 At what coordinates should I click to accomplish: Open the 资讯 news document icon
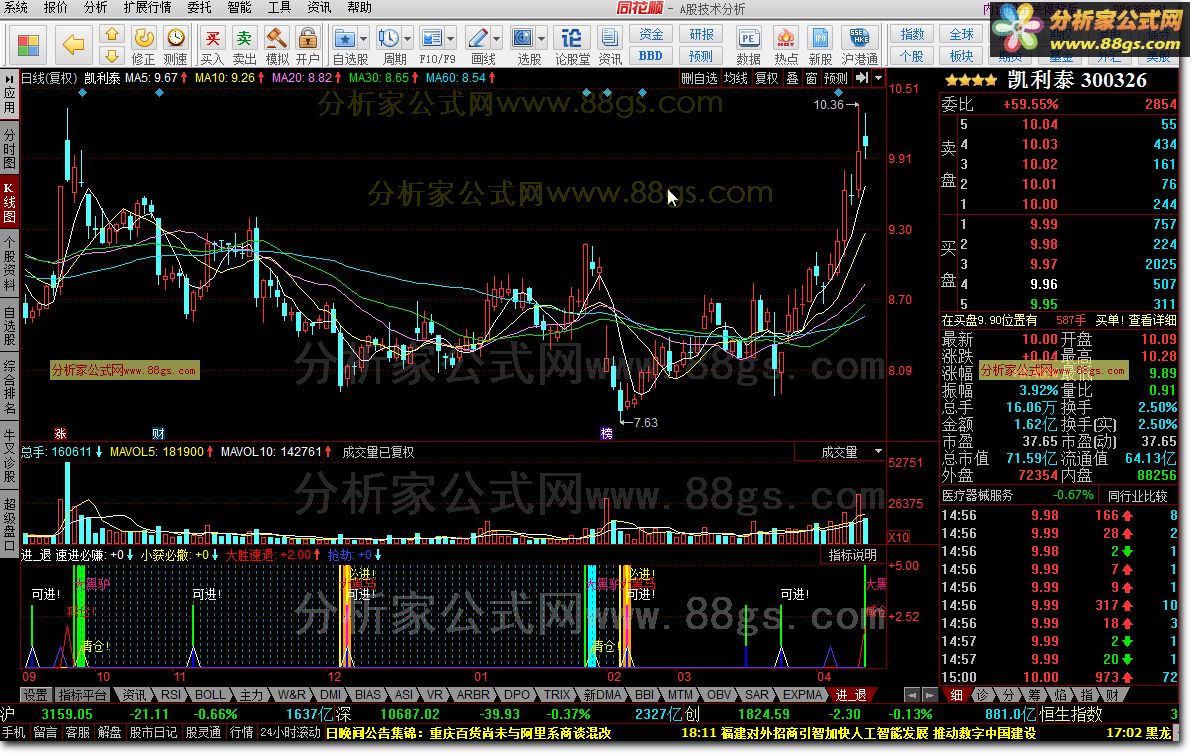(610, 37)
